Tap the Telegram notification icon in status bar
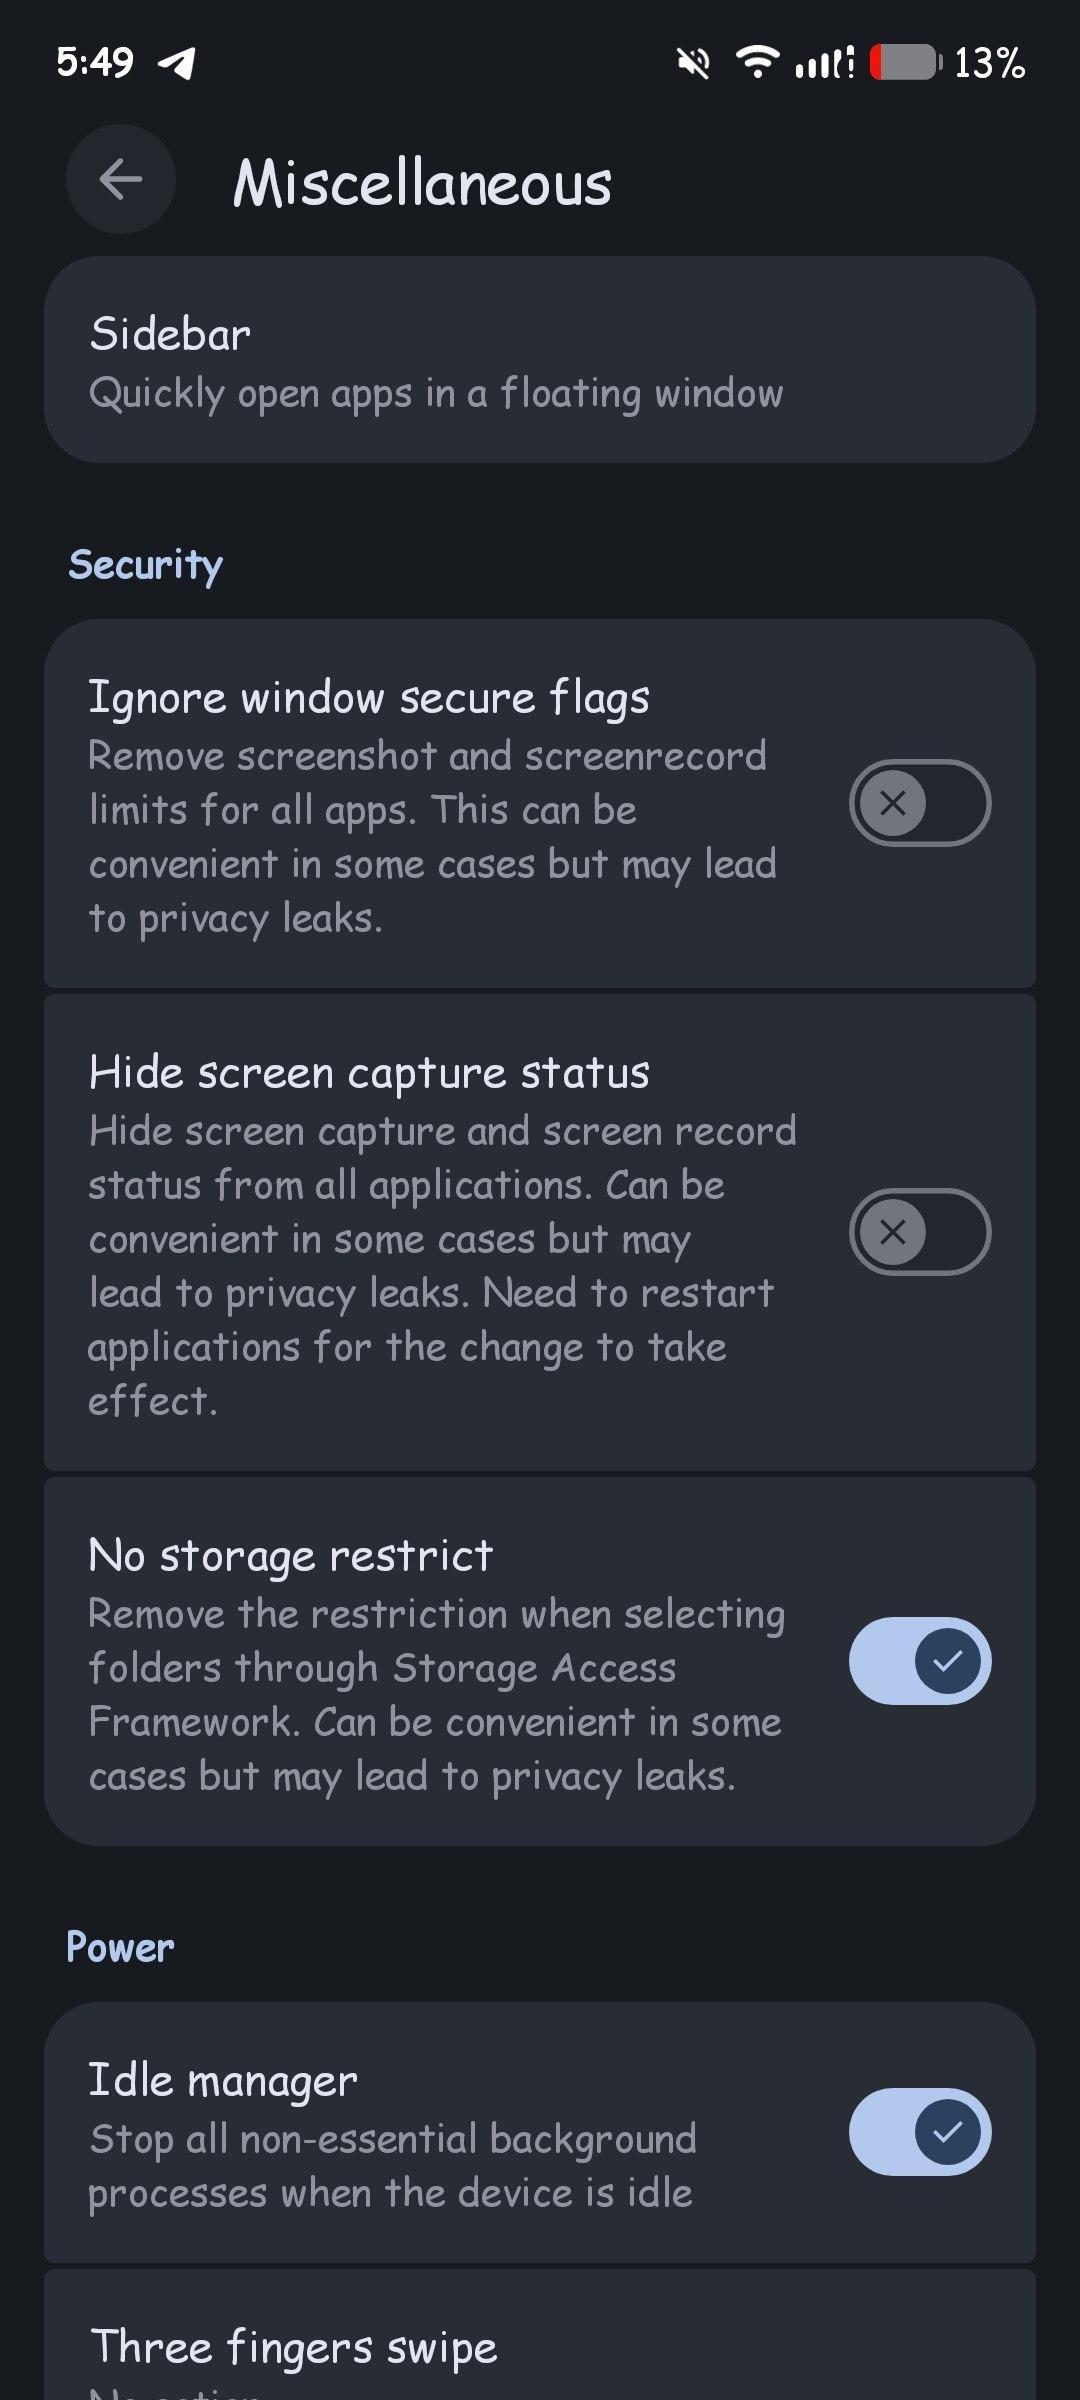 pos(177,63)
